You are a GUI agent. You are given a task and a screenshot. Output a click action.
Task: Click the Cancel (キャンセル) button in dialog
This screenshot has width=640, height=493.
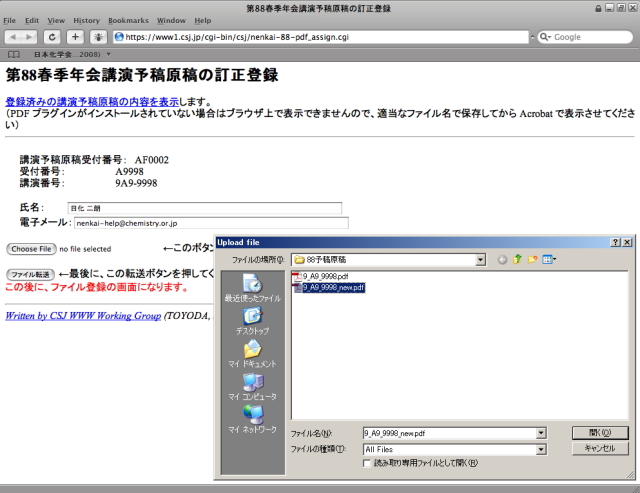[599, 449]
